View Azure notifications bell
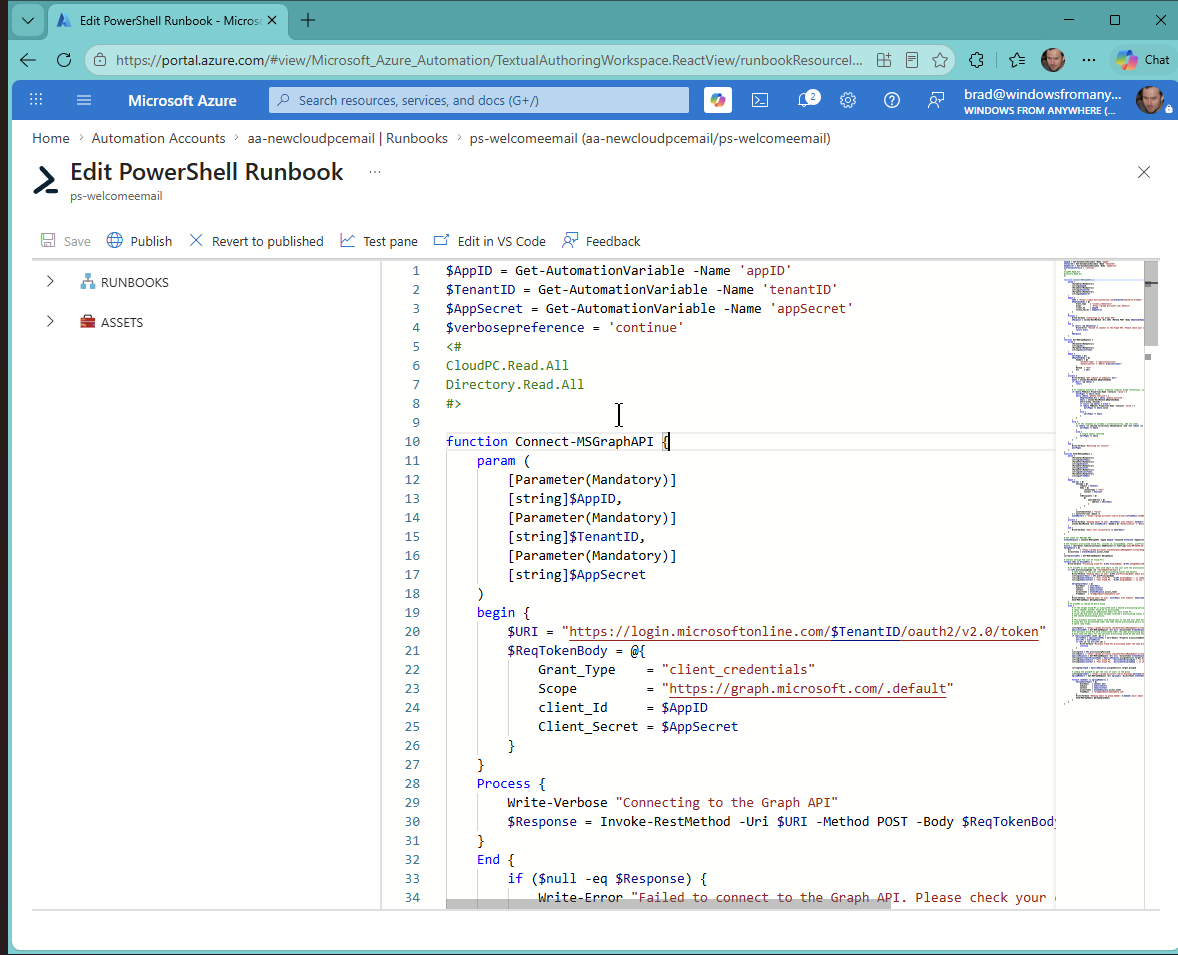1178x955 pixels. tap(806, 100)
